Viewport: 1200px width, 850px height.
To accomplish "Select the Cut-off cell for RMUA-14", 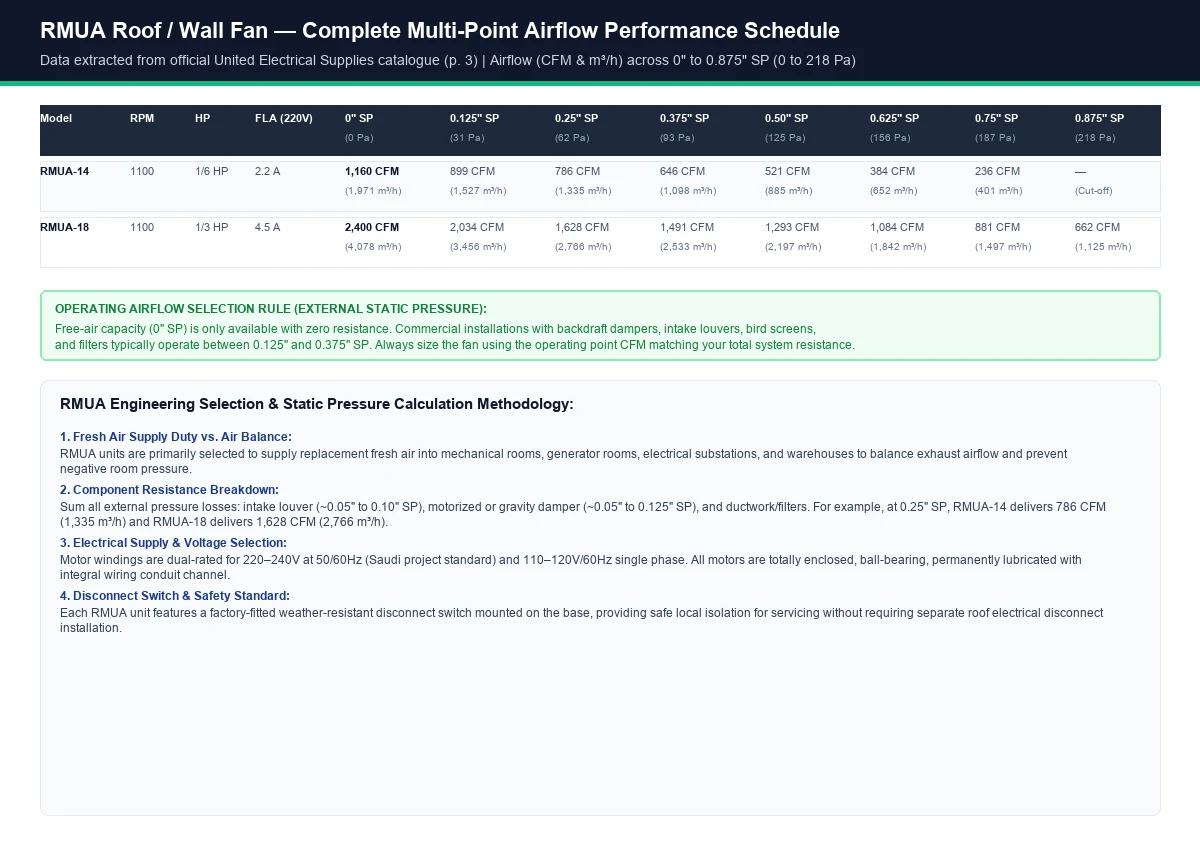I will [1093, 190].
